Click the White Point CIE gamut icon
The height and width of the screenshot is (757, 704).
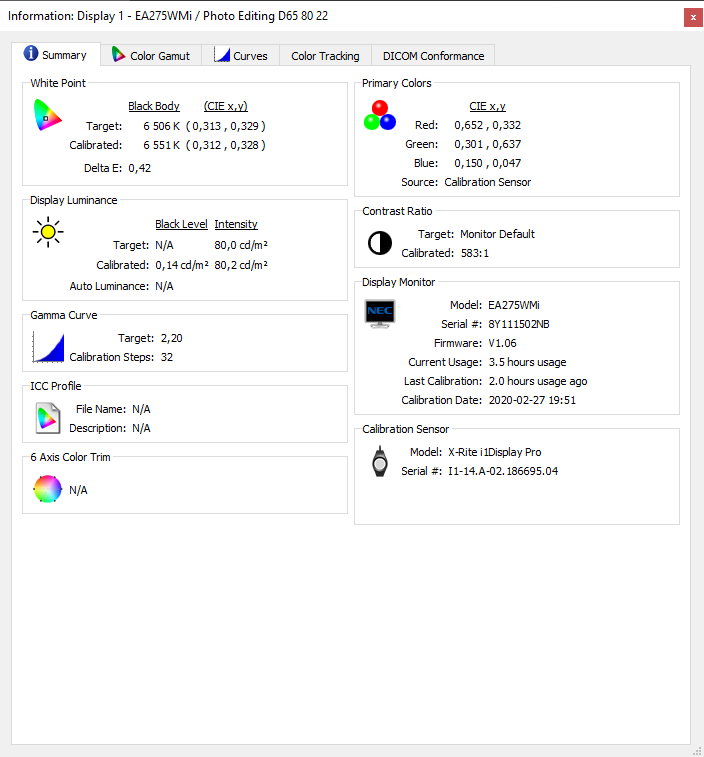[47, 116]
